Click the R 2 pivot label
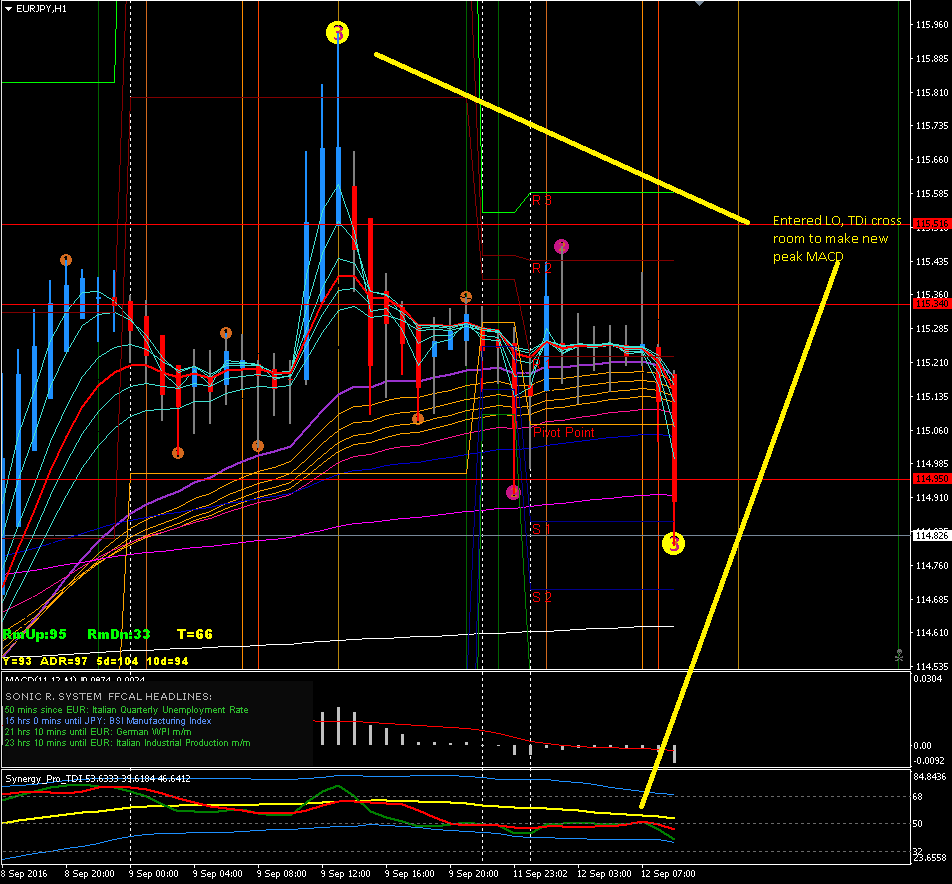Image resolution: width=952 pixels, height=884 pixels. [542, 268]
